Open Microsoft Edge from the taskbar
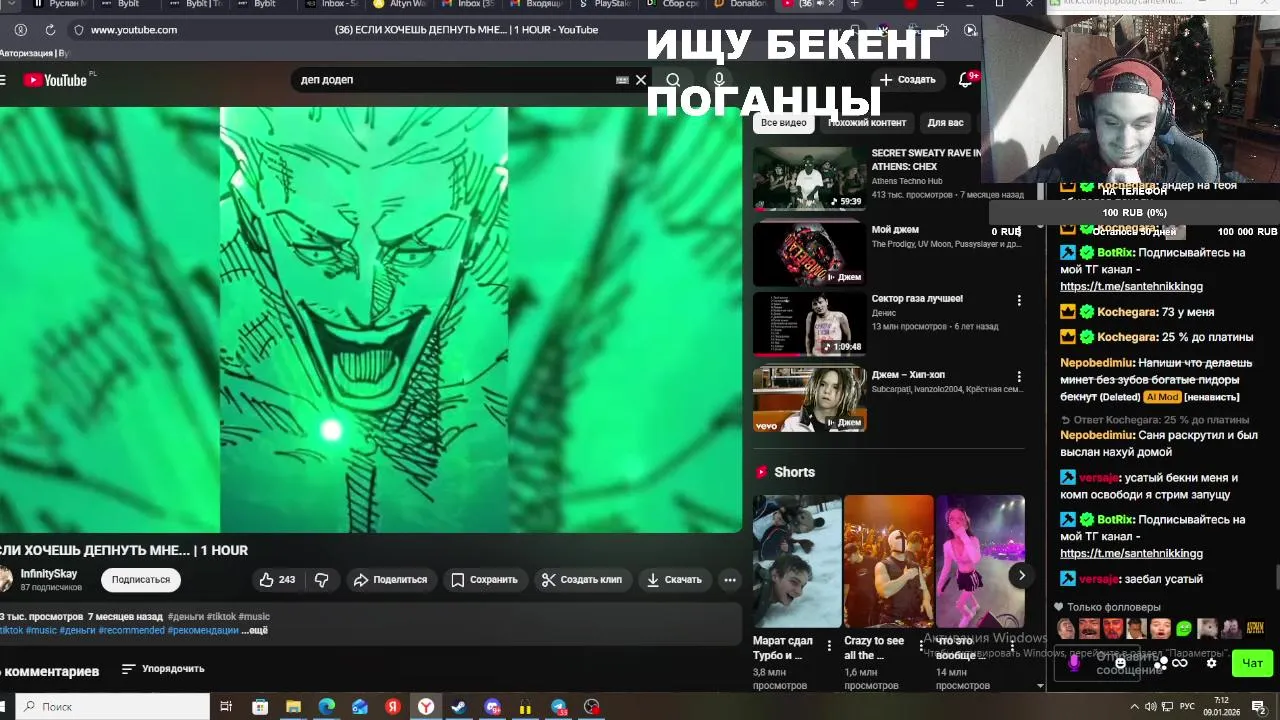 click(x=326, y=707)
